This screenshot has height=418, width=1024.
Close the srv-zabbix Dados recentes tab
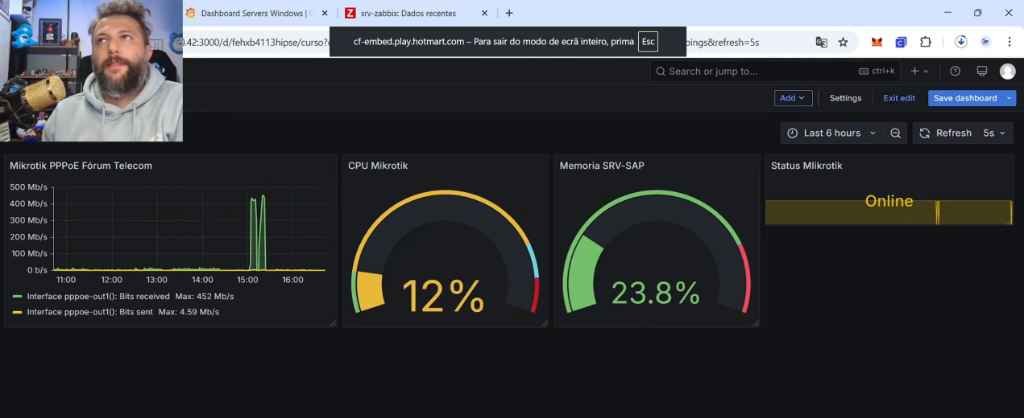(484, 13)
